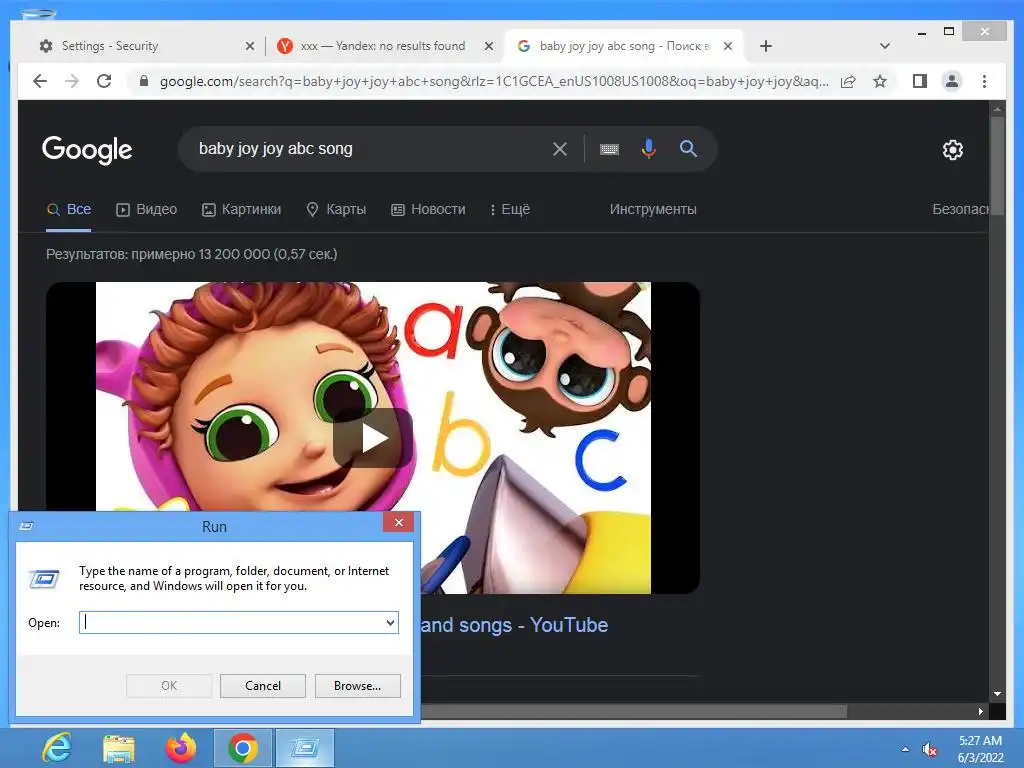
Task: Click the muted volume tray icon
Action: pos(929,750)
